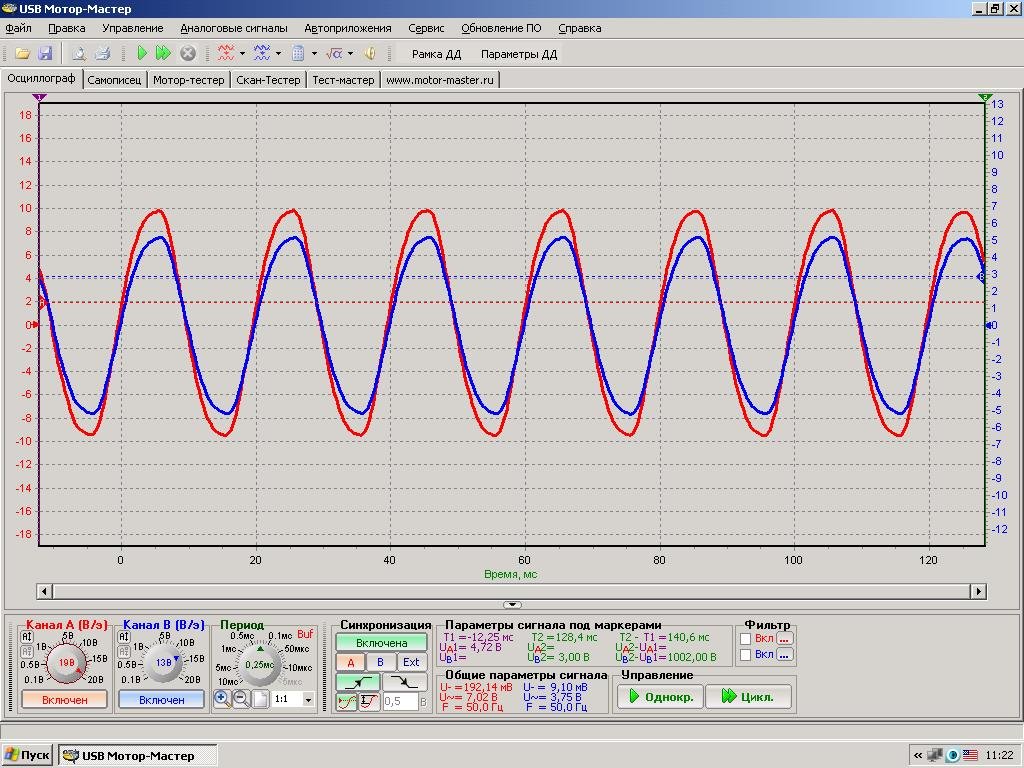This screenshot has width=1024, height=768.
Task: Click the 'Параметры ДД' toolbar button
Action: pyautogui.click(x=519, y=54)
